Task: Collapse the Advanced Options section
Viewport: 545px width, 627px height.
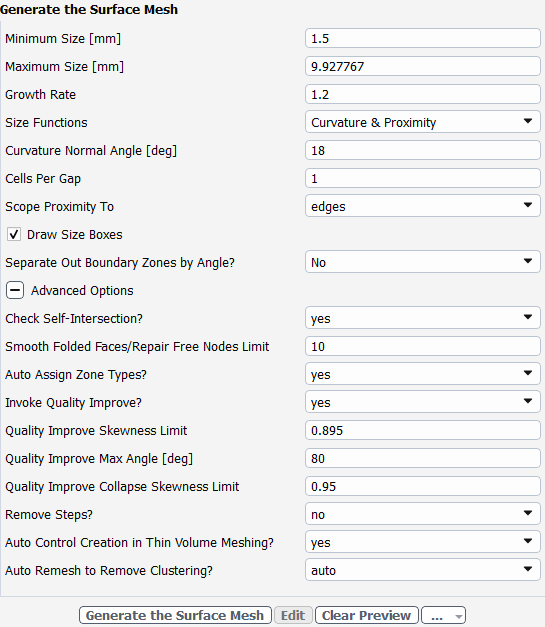Action: [15, 290]
